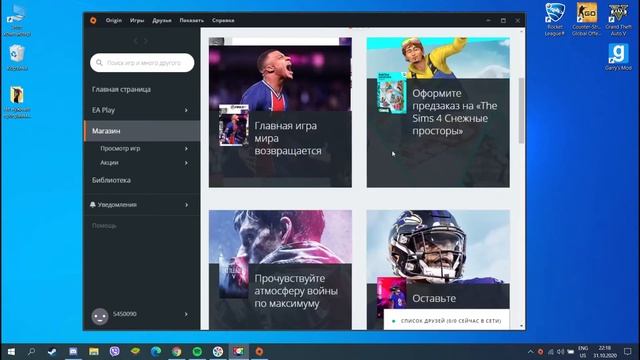The height and width of the screenshot is (360, 640).
Task: Show hidden system tray icons
Action: click(530, 351)
